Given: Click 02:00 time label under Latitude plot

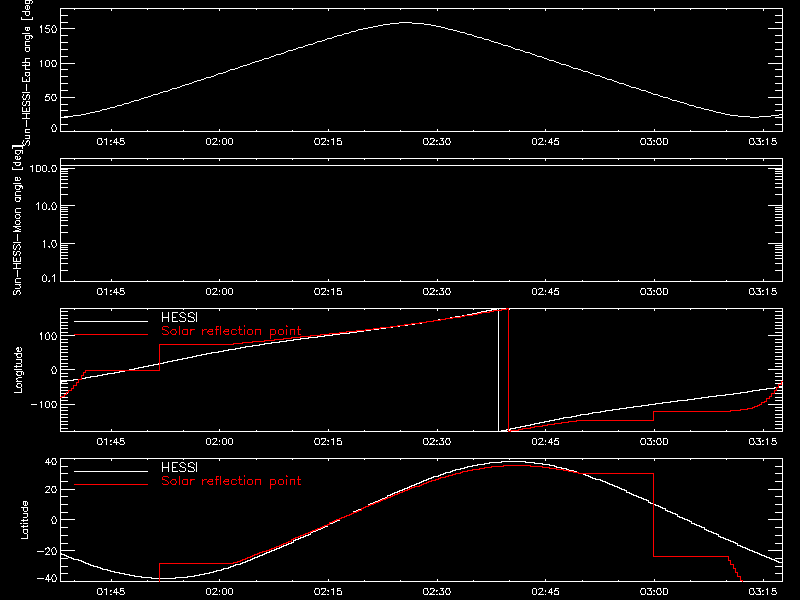Looking at the screenshot, I should coord(219,591).
